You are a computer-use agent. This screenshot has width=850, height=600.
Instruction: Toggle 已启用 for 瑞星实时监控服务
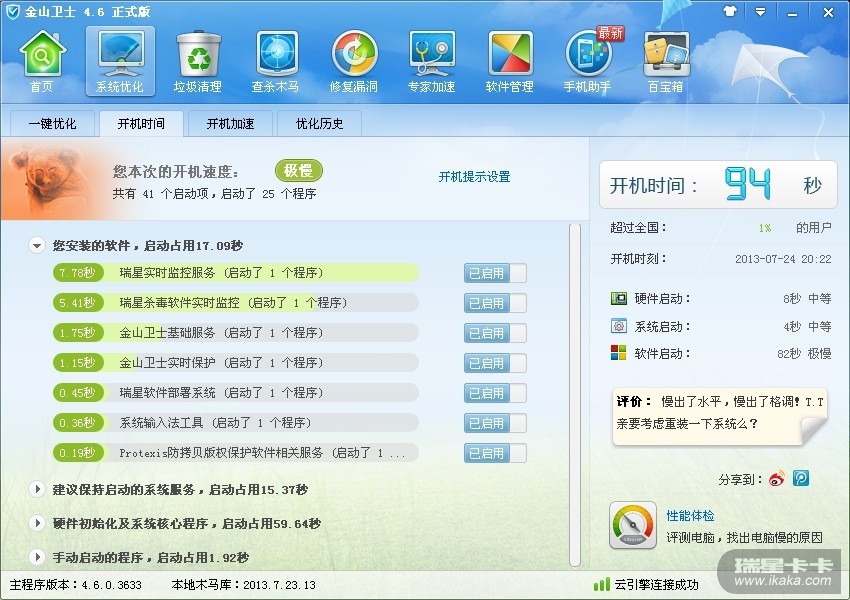pyautogui.click(x=495, y=273)
